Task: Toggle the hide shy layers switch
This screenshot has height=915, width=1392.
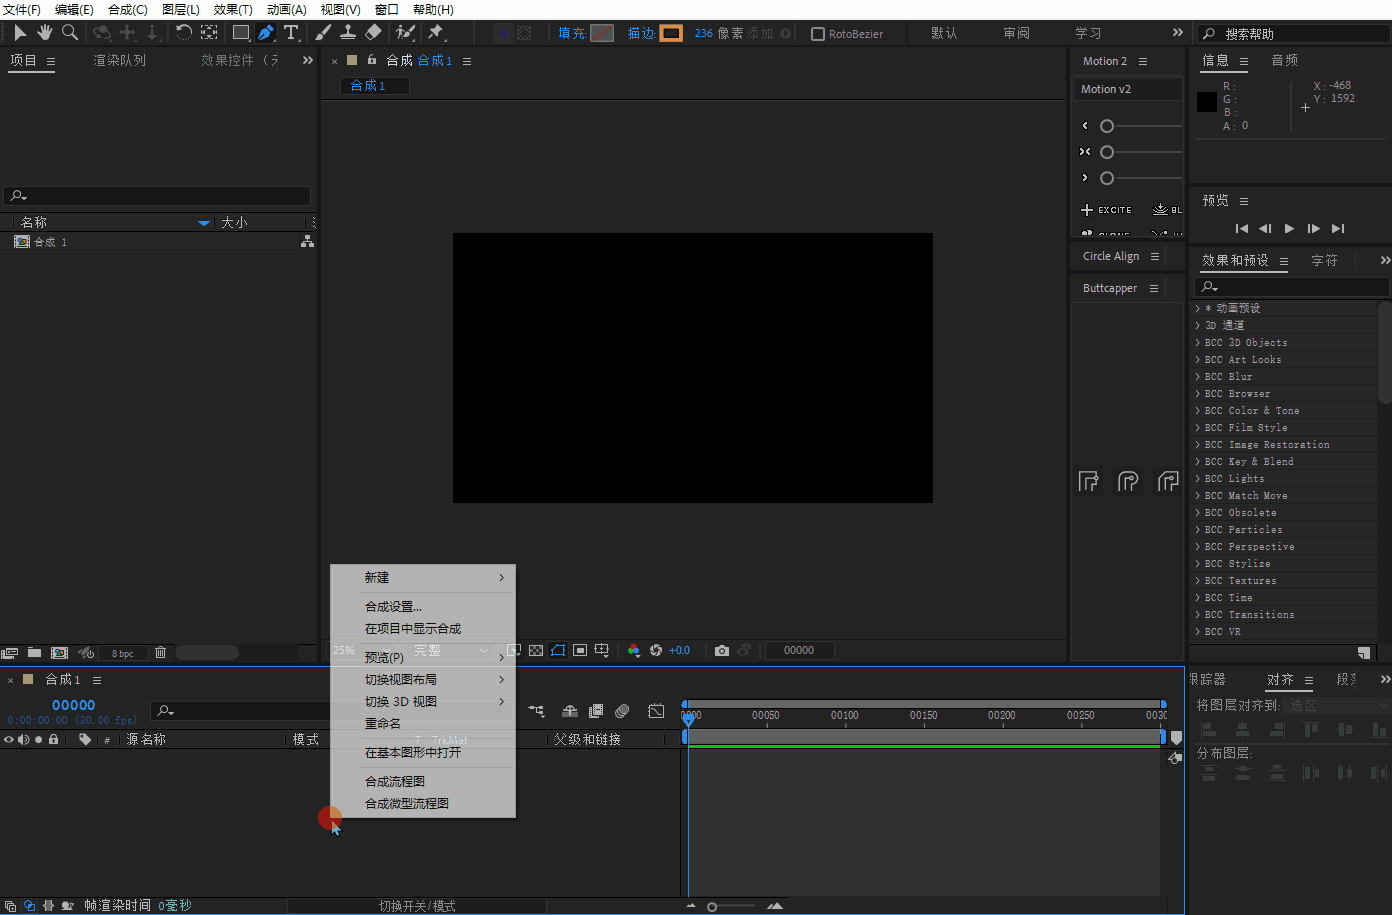Action: coord(570,711)
